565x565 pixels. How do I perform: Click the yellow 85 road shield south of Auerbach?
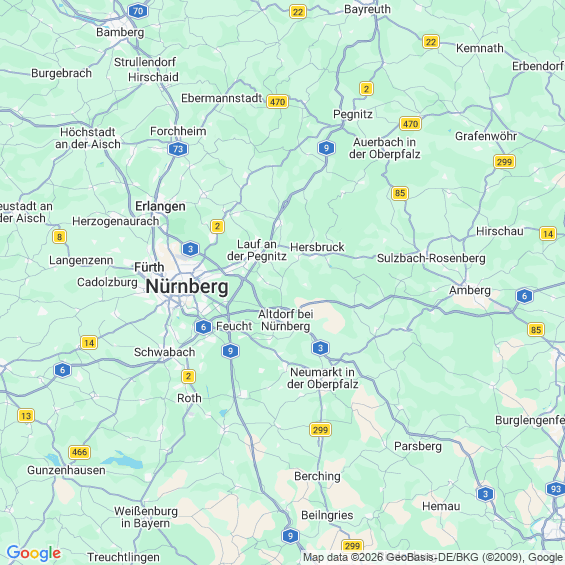coord(400,193)
